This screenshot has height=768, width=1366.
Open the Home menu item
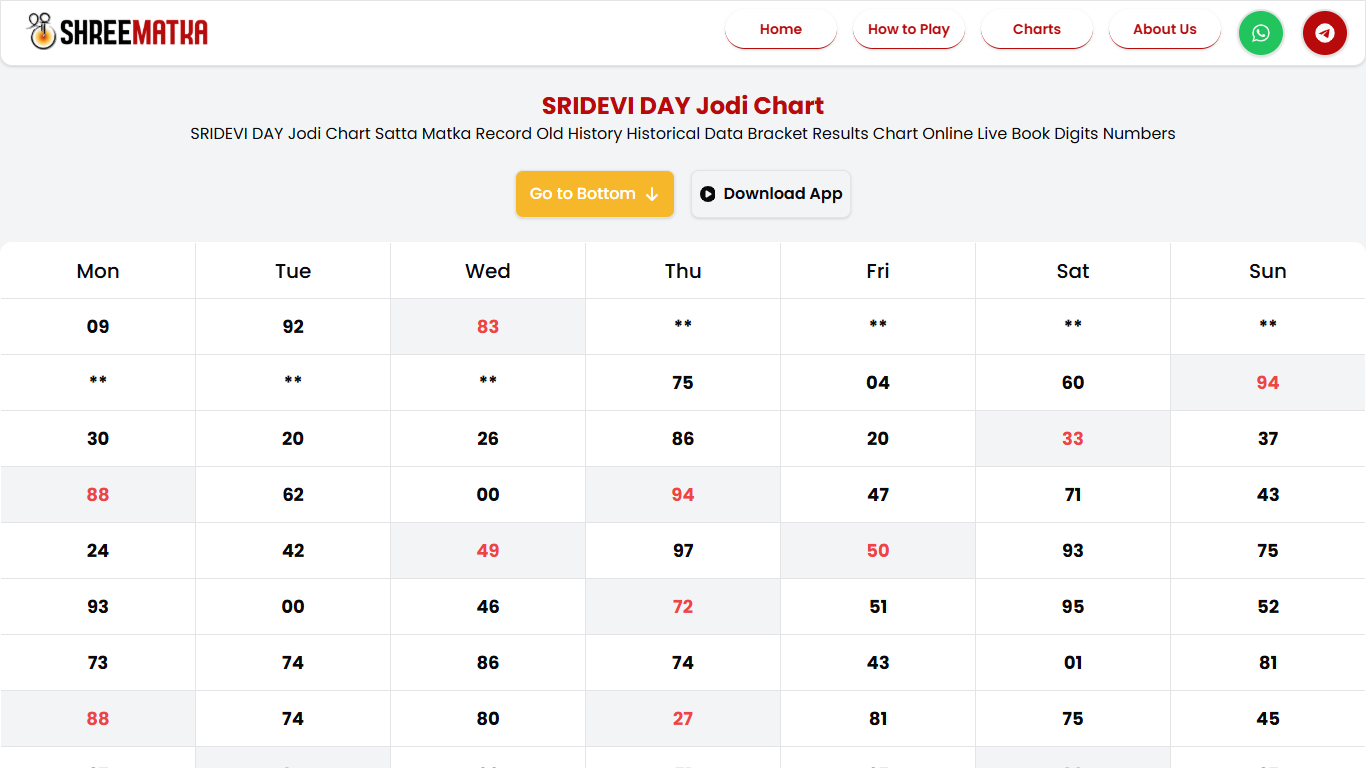pos(780,29)
